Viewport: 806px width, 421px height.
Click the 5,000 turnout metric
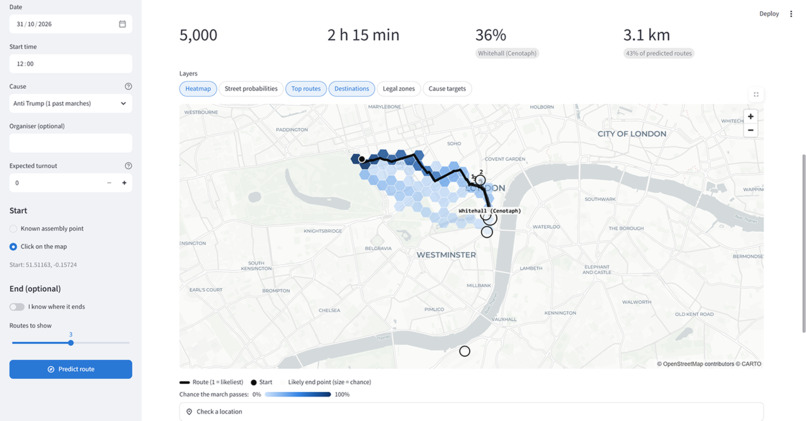[x=198, y=35]
